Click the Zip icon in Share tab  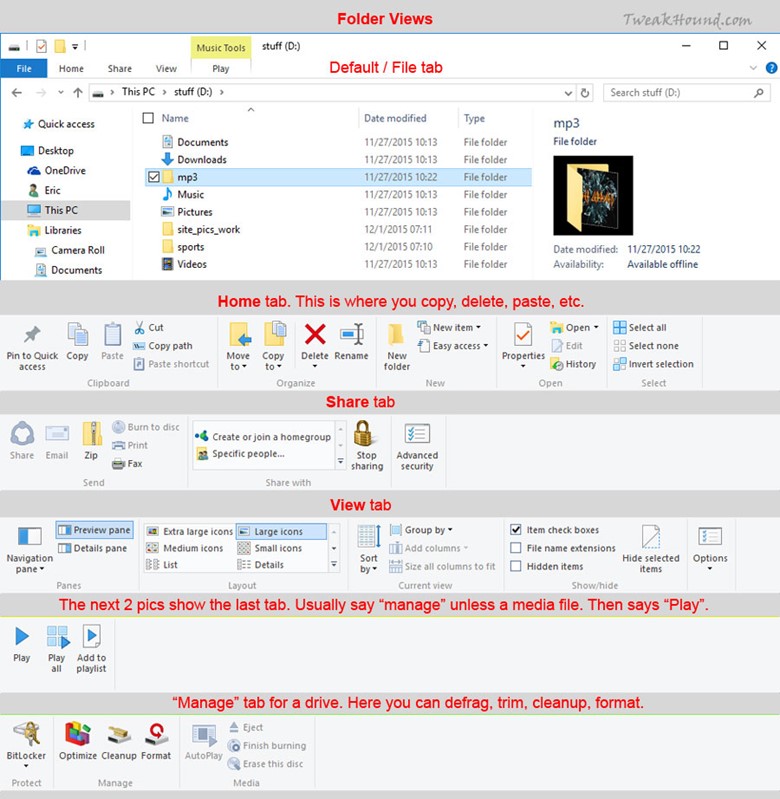pos(92,434)
